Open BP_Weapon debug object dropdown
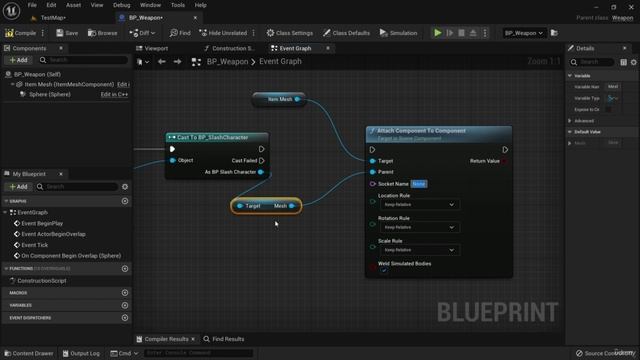Screen dimensions: 640x360 [524, 33]
